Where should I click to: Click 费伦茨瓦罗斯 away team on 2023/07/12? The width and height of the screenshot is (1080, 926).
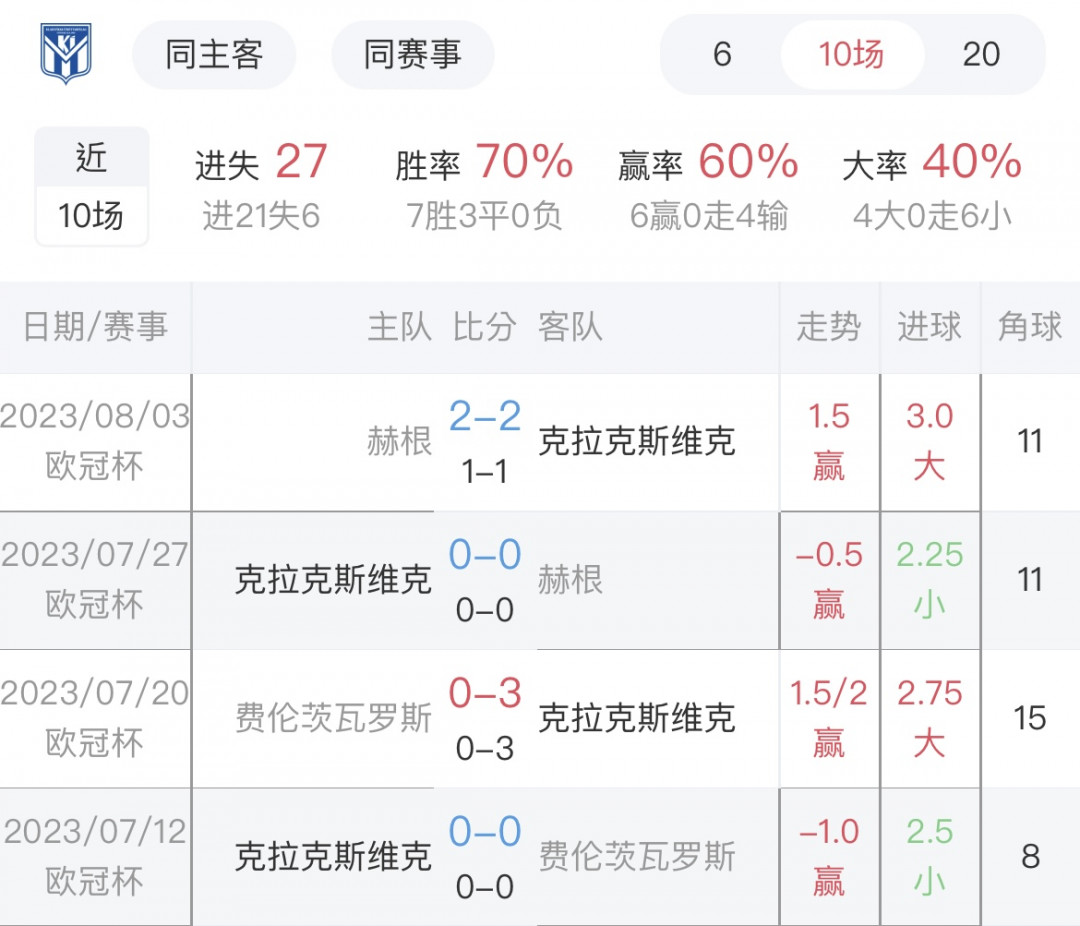[x=637, y=856]
